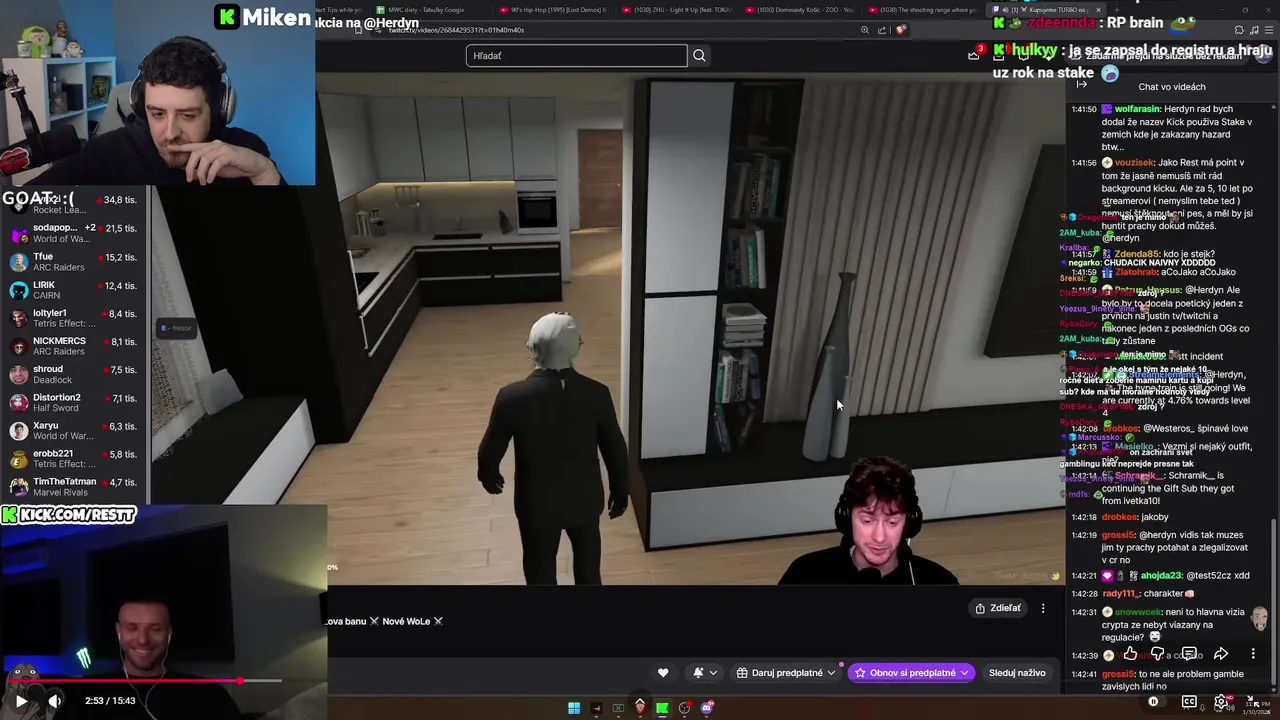Open more actions next to the share arrow

click(1253, 654)
